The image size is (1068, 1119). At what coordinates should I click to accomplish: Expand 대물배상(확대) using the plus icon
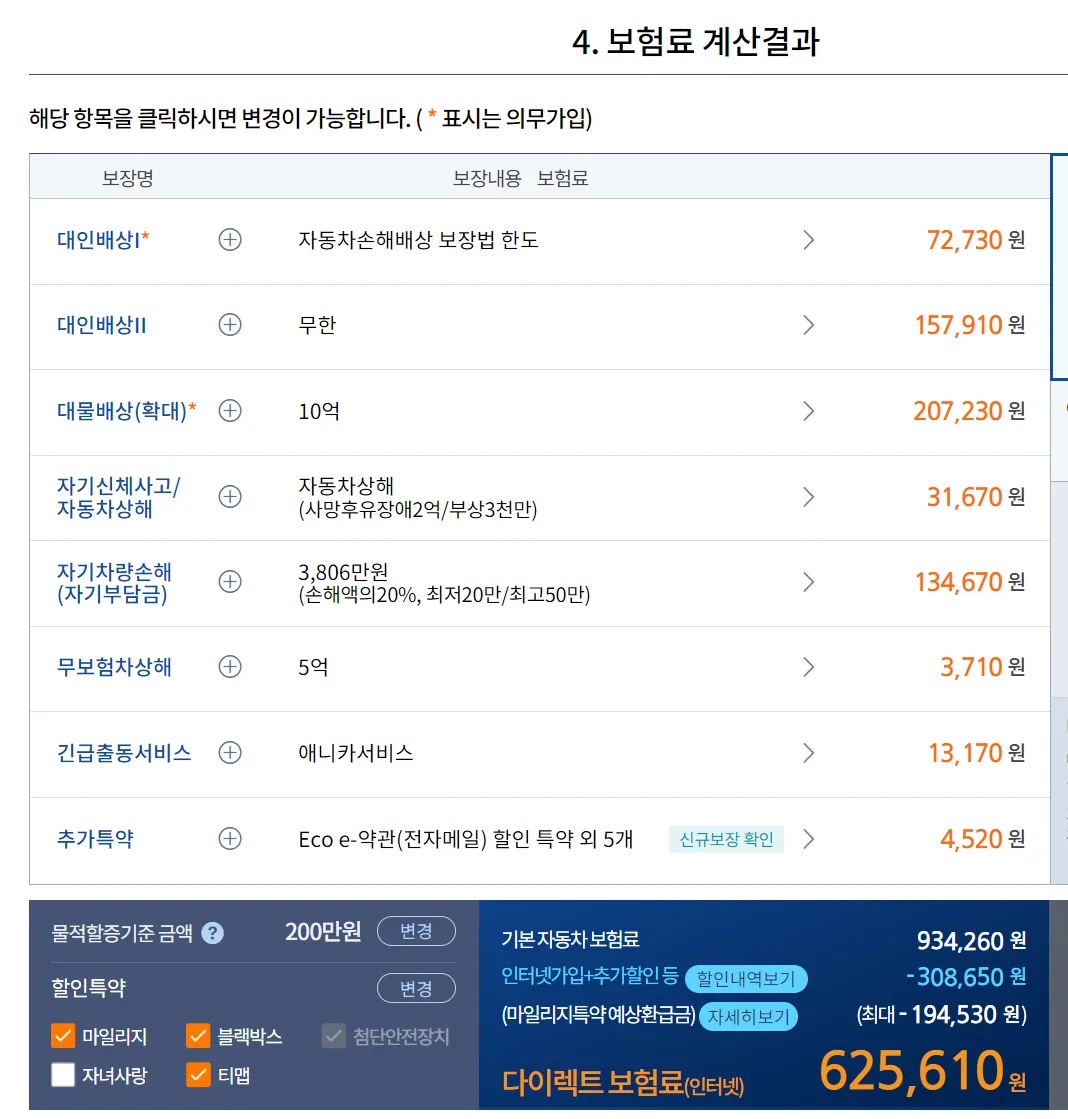click(x=229, y=411)
